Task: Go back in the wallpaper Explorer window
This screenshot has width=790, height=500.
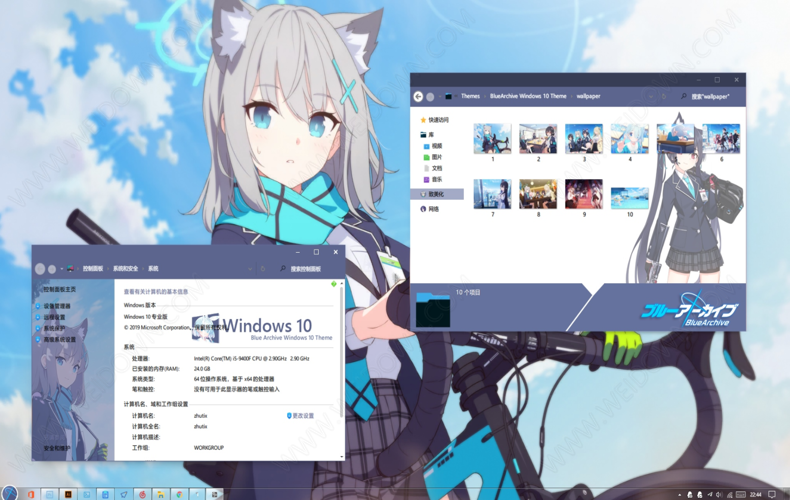Action: click(418, 96)
